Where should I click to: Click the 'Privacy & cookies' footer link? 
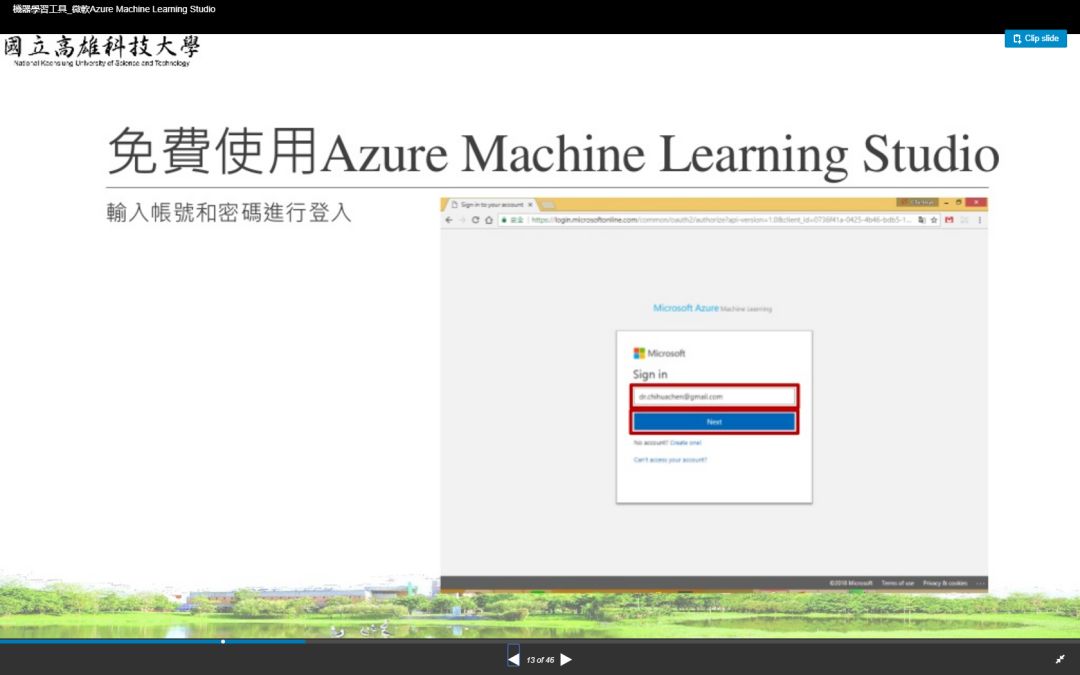pyautogui.click(x=945, y=583)
